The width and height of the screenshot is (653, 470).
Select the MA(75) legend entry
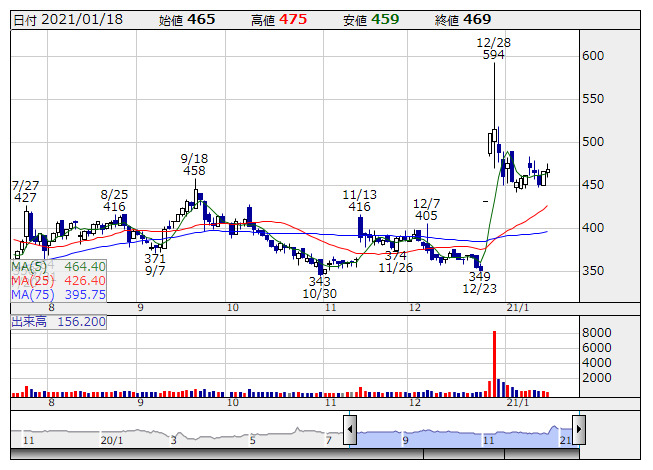point(58,295)
